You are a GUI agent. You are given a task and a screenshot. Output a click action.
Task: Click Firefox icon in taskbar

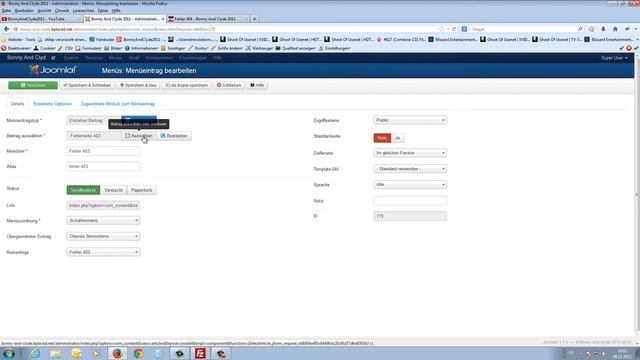click(117, 353)
